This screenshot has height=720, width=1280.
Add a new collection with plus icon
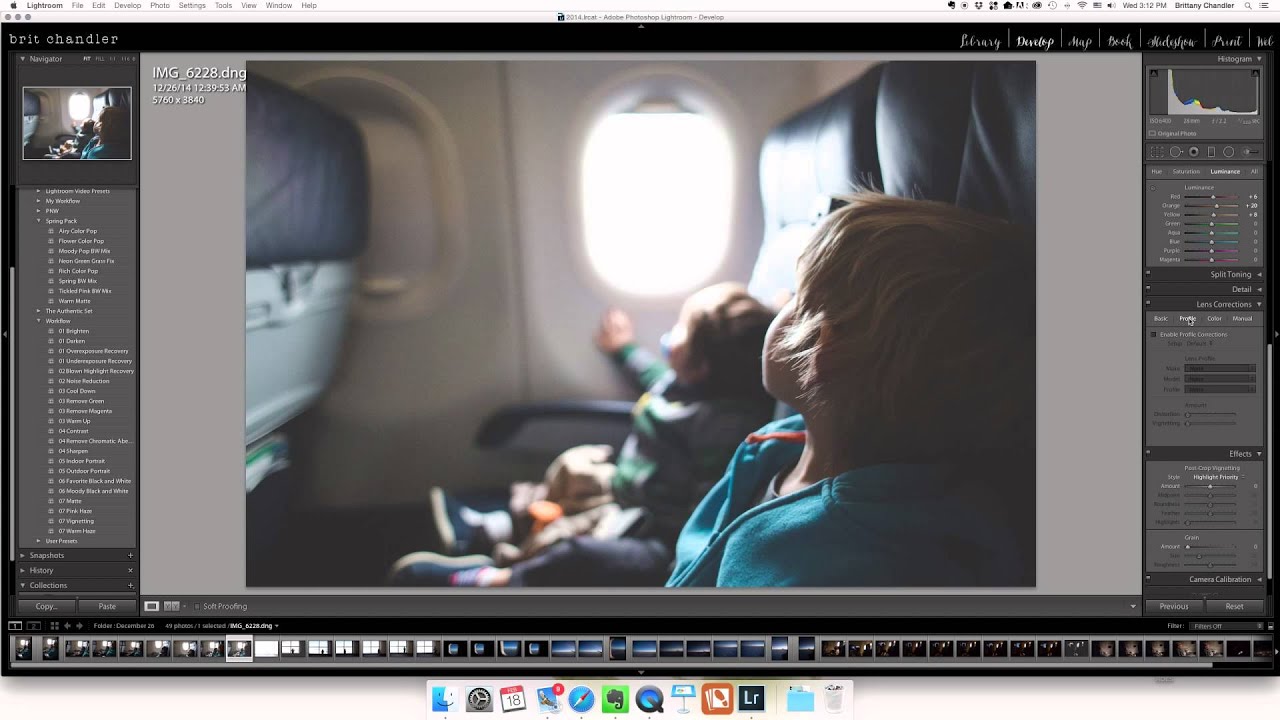130,585
